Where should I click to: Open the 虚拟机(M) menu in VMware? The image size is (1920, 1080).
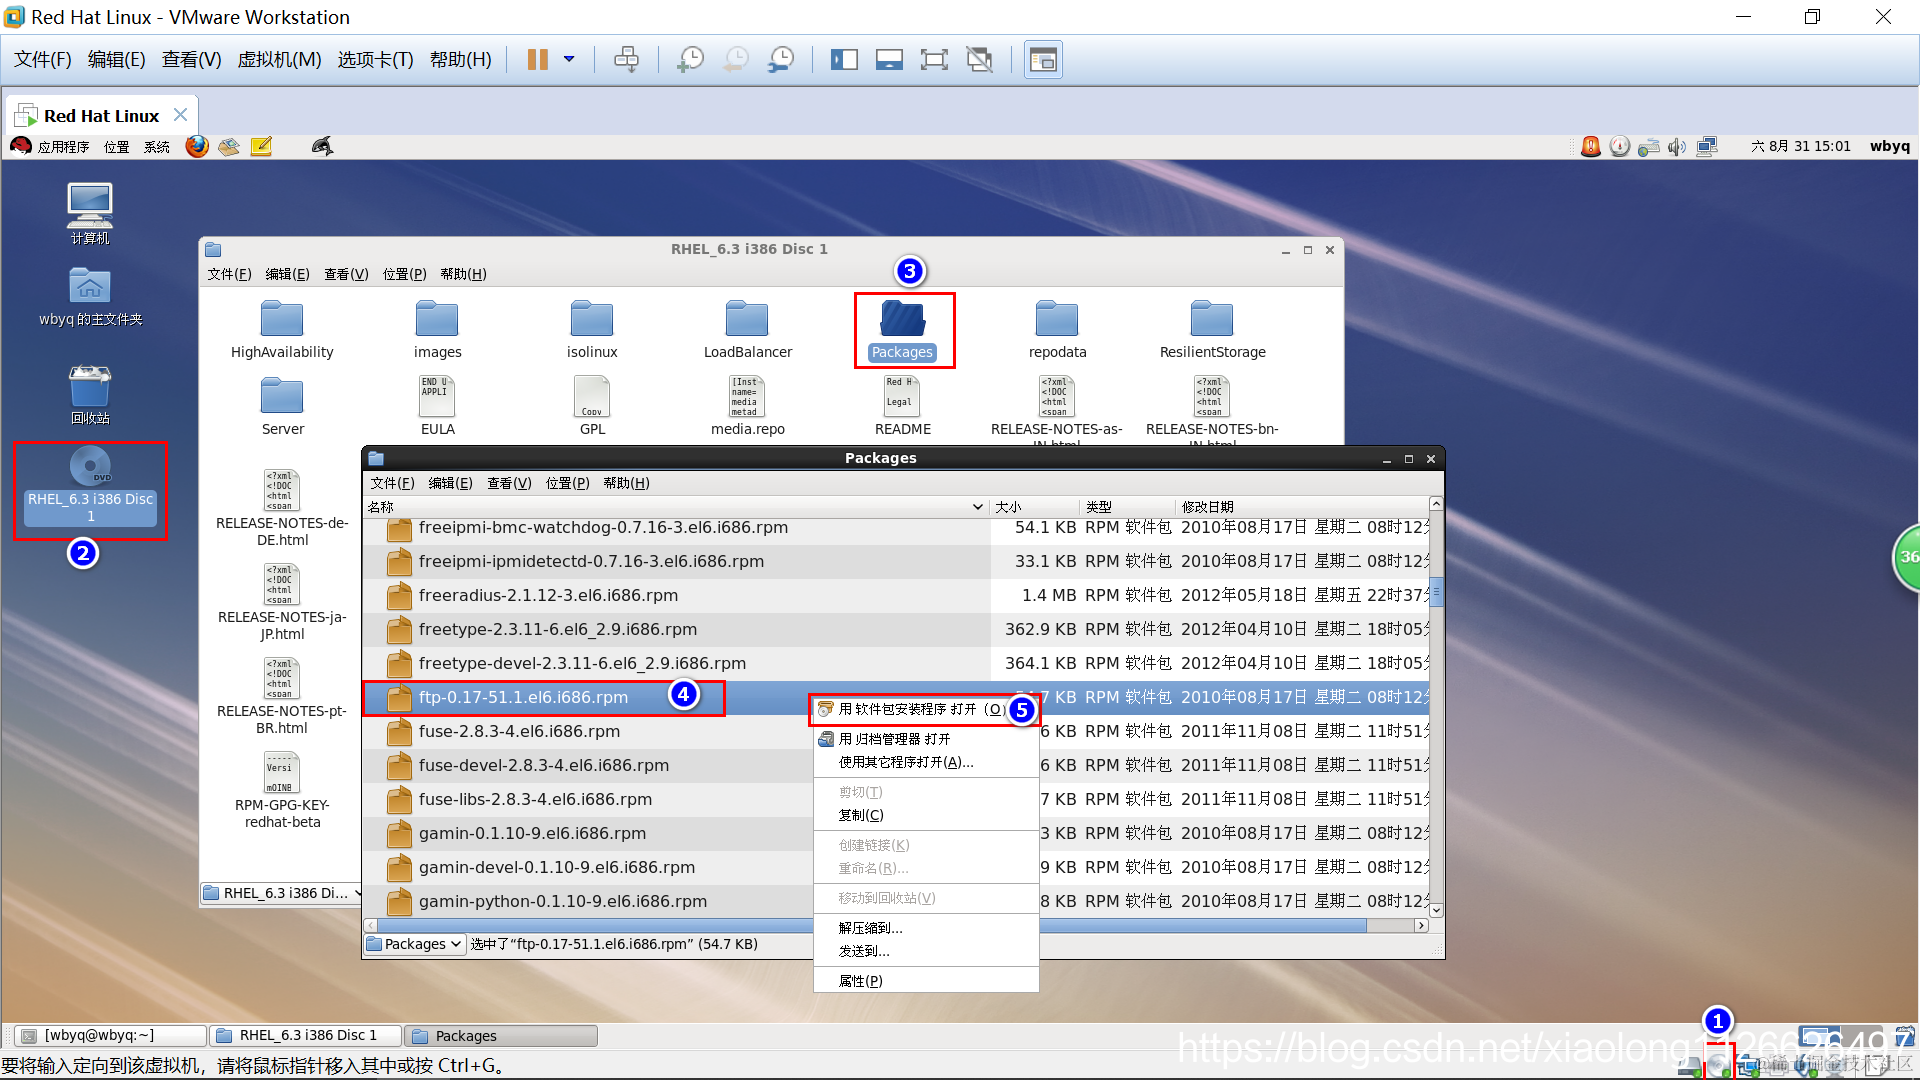(279, 60)
